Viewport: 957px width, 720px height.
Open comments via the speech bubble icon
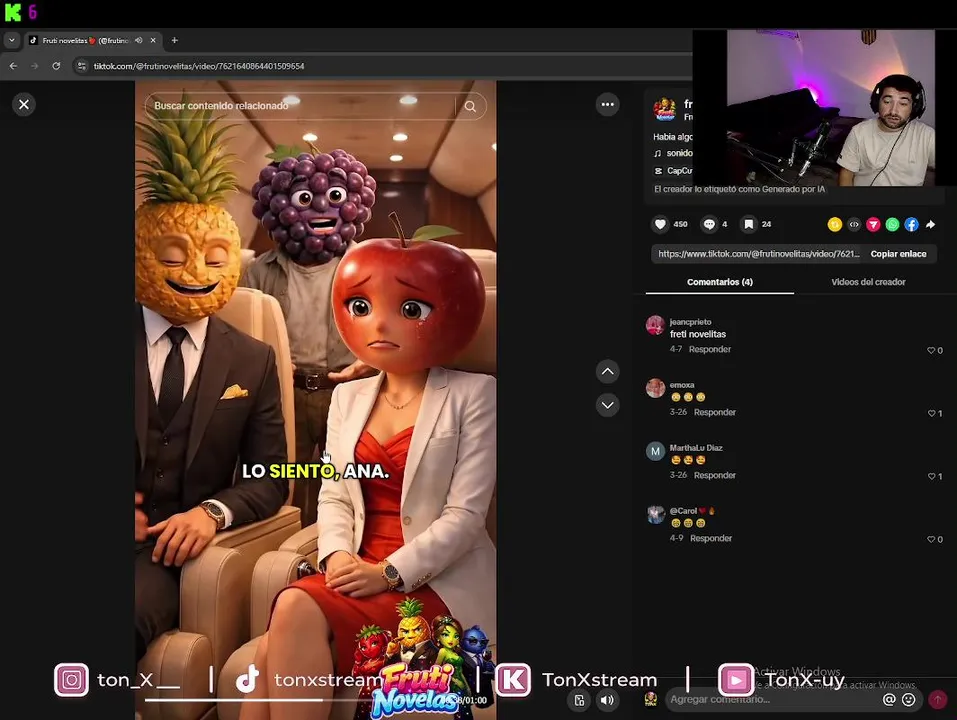pyautogui.click(x=709, y=225)
